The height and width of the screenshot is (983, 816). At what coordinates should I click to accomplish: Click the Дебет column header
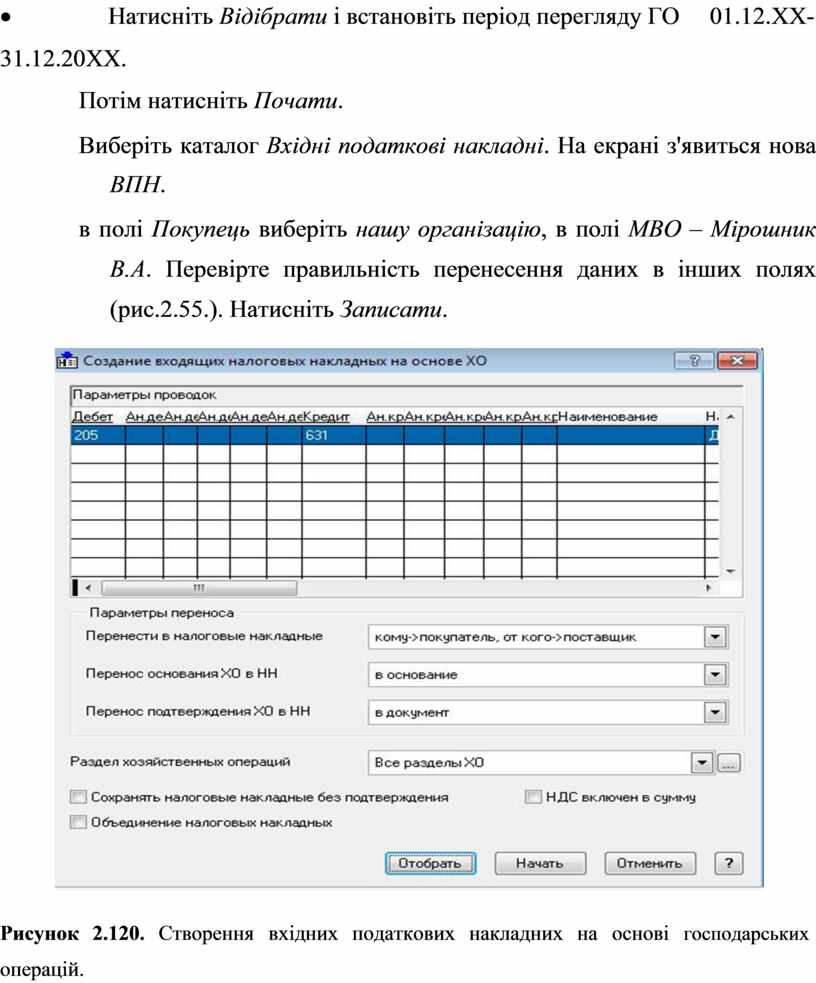(93, 417)
